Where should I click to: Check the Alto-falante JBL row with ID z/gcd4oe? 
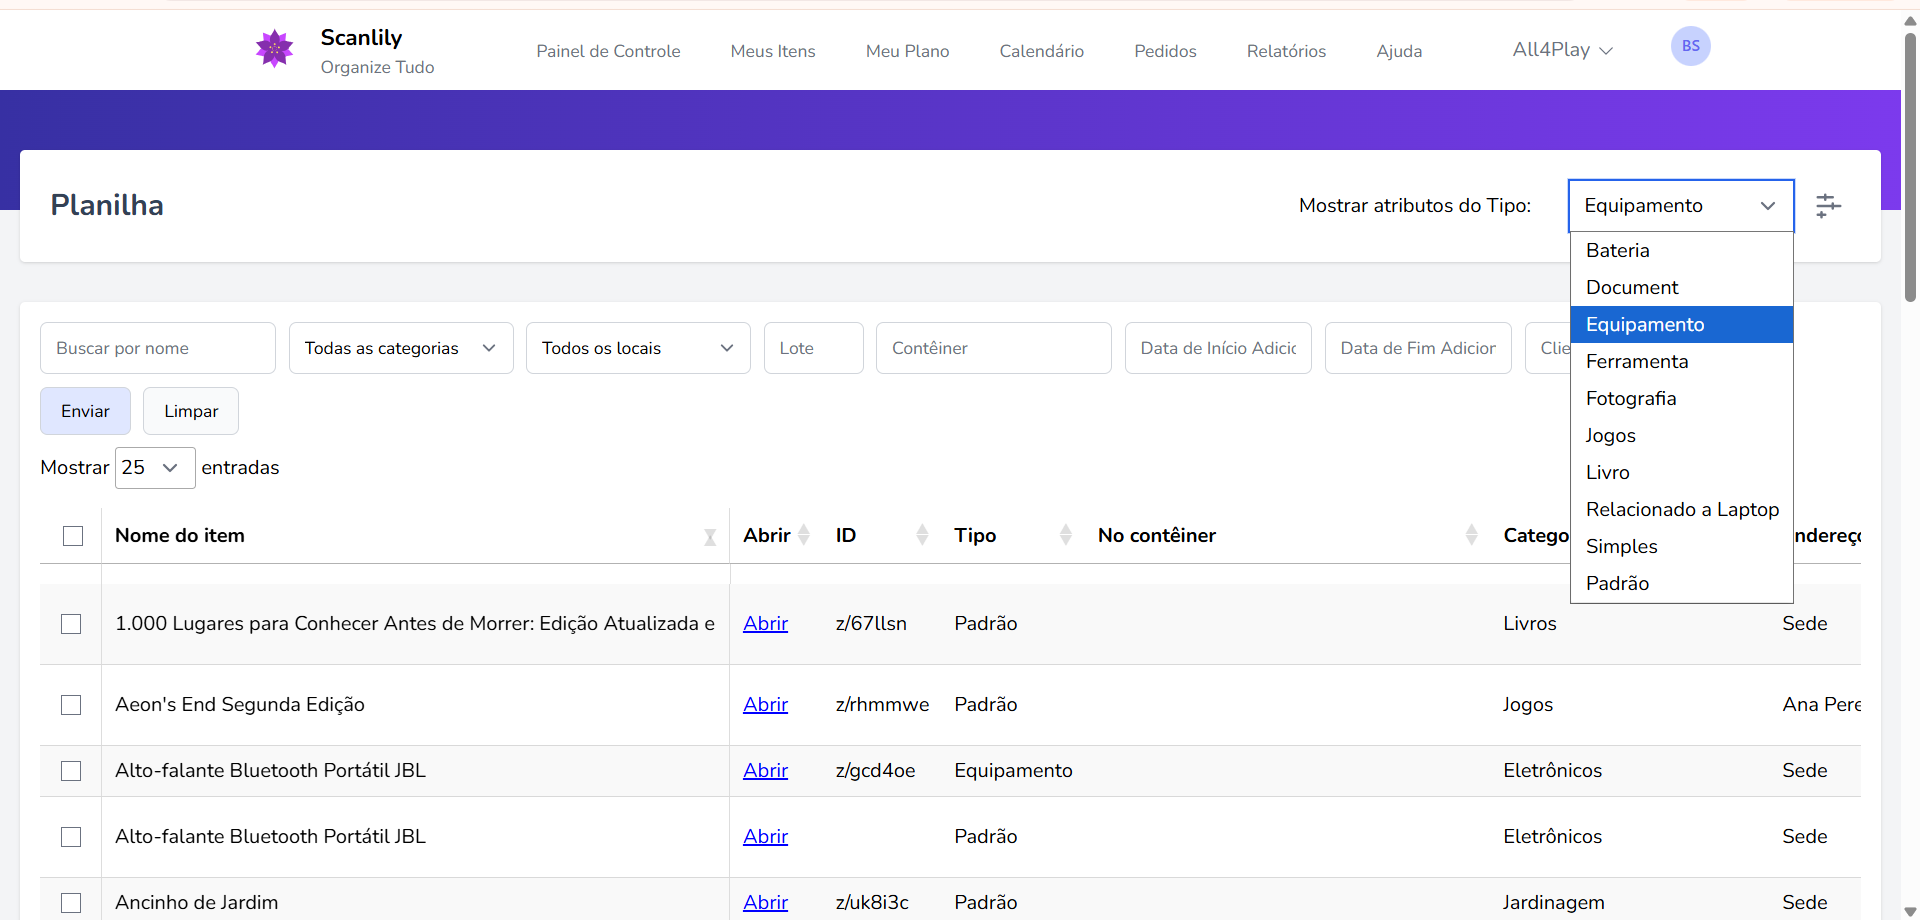pyautogui.click(x=71, y=771)
